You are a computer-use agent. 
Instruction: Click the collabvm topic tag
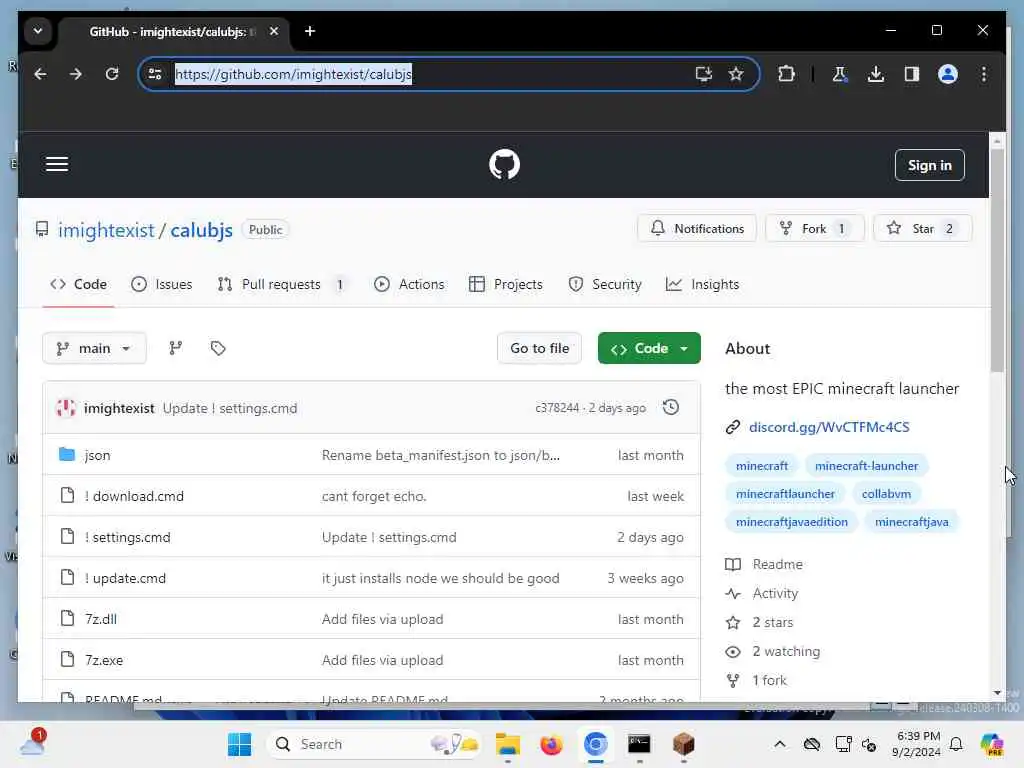886,494
